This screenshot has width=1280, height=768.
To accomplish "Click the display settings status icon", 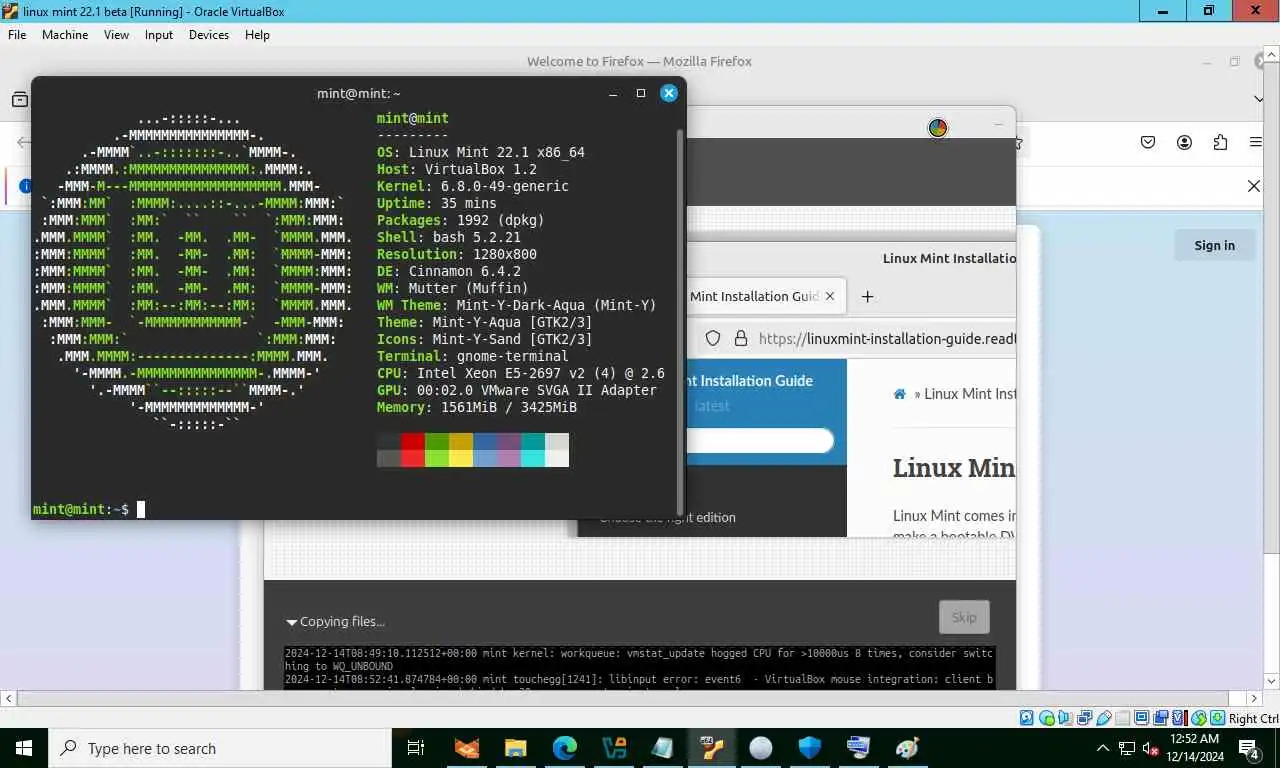I will click(x=1142, y=718).
